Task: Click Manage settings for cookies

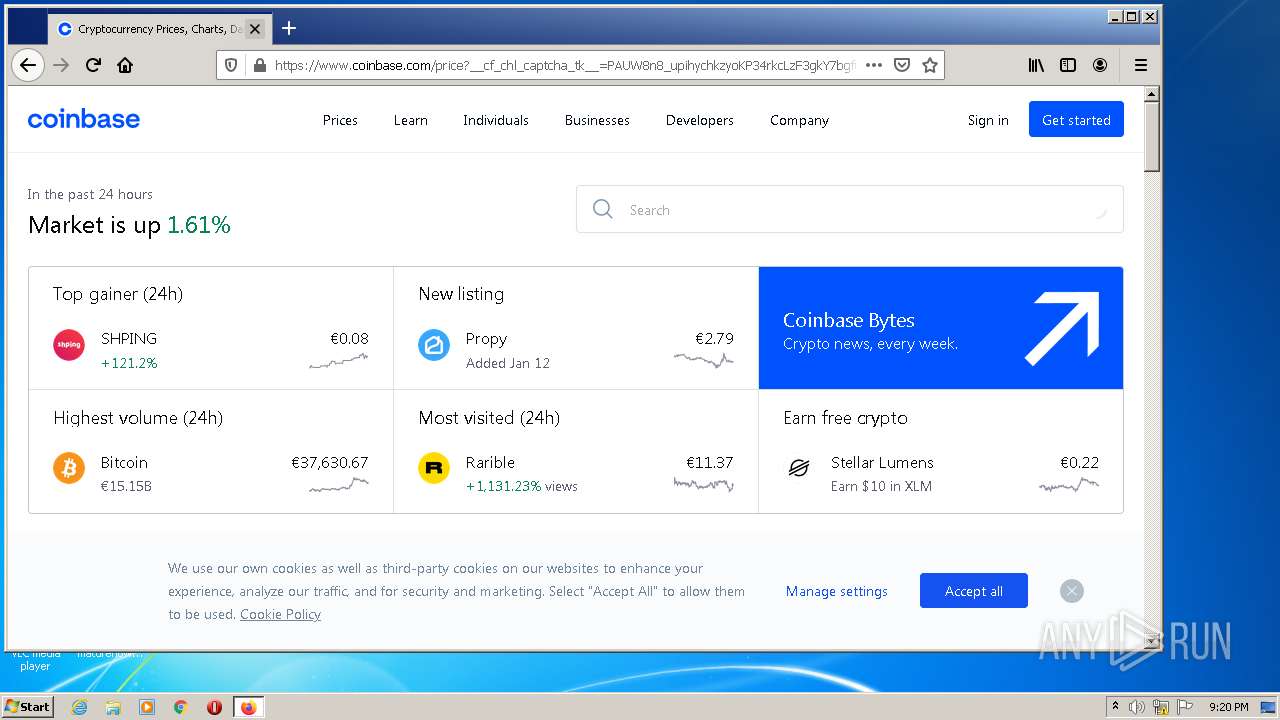Action: pos(836,591)
